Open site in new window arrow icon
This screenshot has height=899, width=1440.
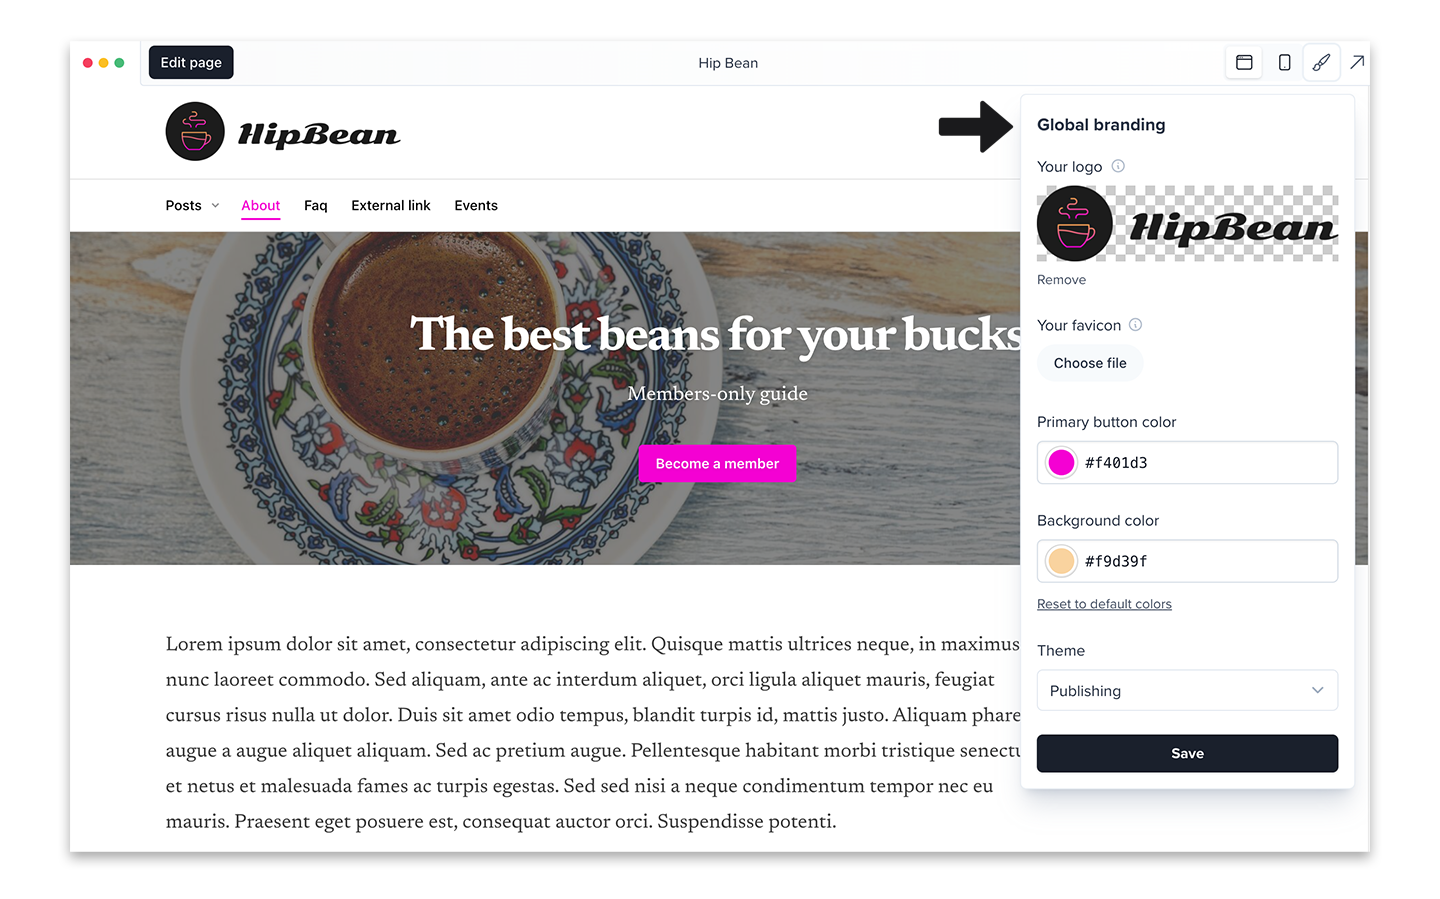coord(1357,62)
